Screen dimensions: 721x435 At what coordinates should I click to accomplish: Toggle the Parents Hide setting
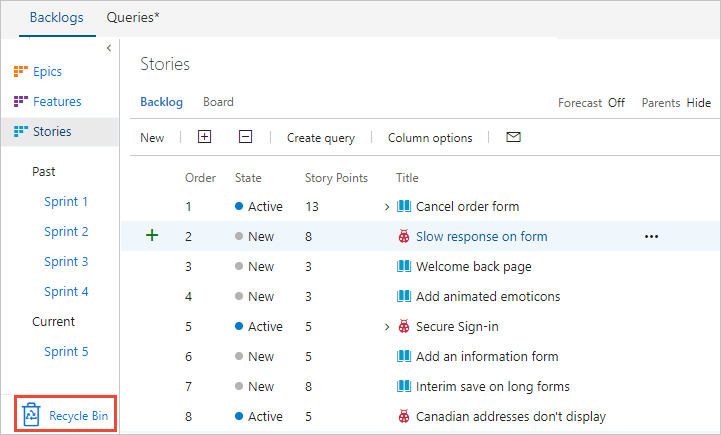(x=676, y=103)
